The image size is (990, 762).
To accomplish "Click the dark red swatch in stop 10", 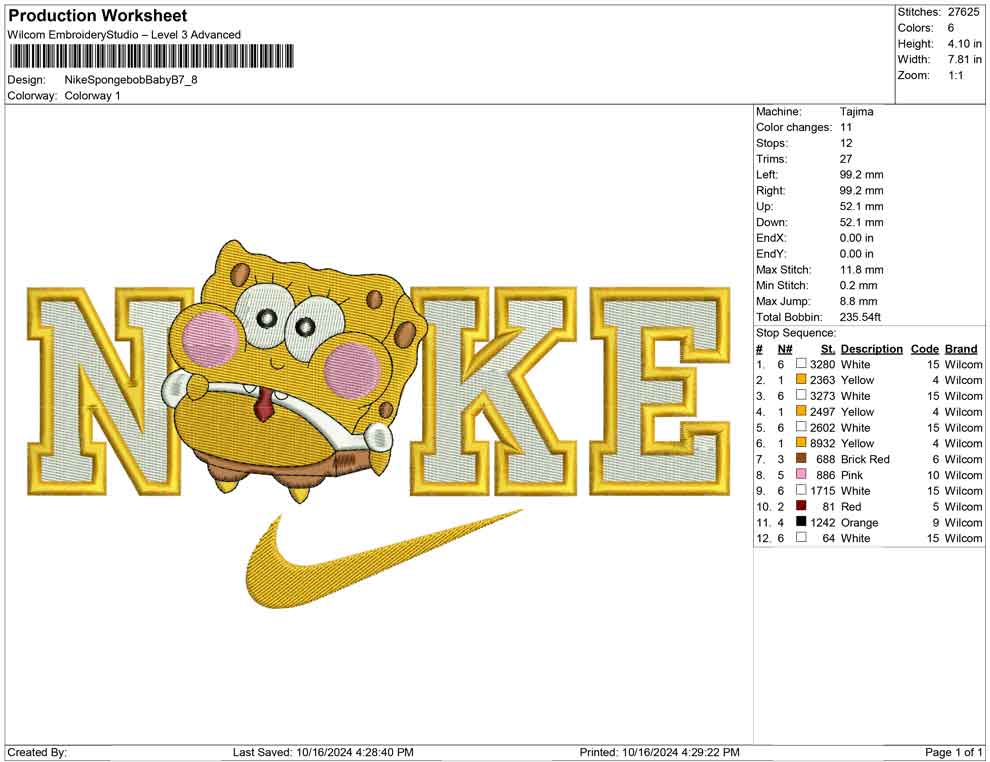I will (801, 506).
